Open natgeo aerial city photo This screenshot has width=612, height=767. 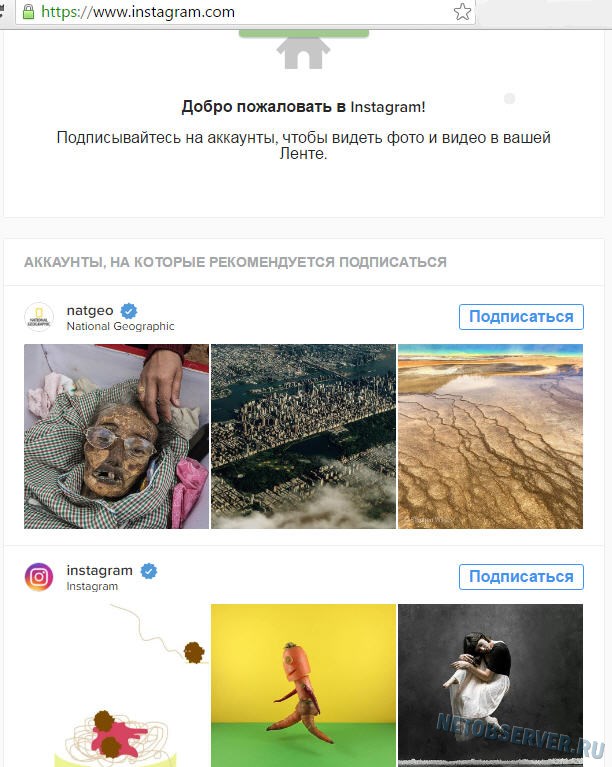pyautogui.click(x=303, y=436)
